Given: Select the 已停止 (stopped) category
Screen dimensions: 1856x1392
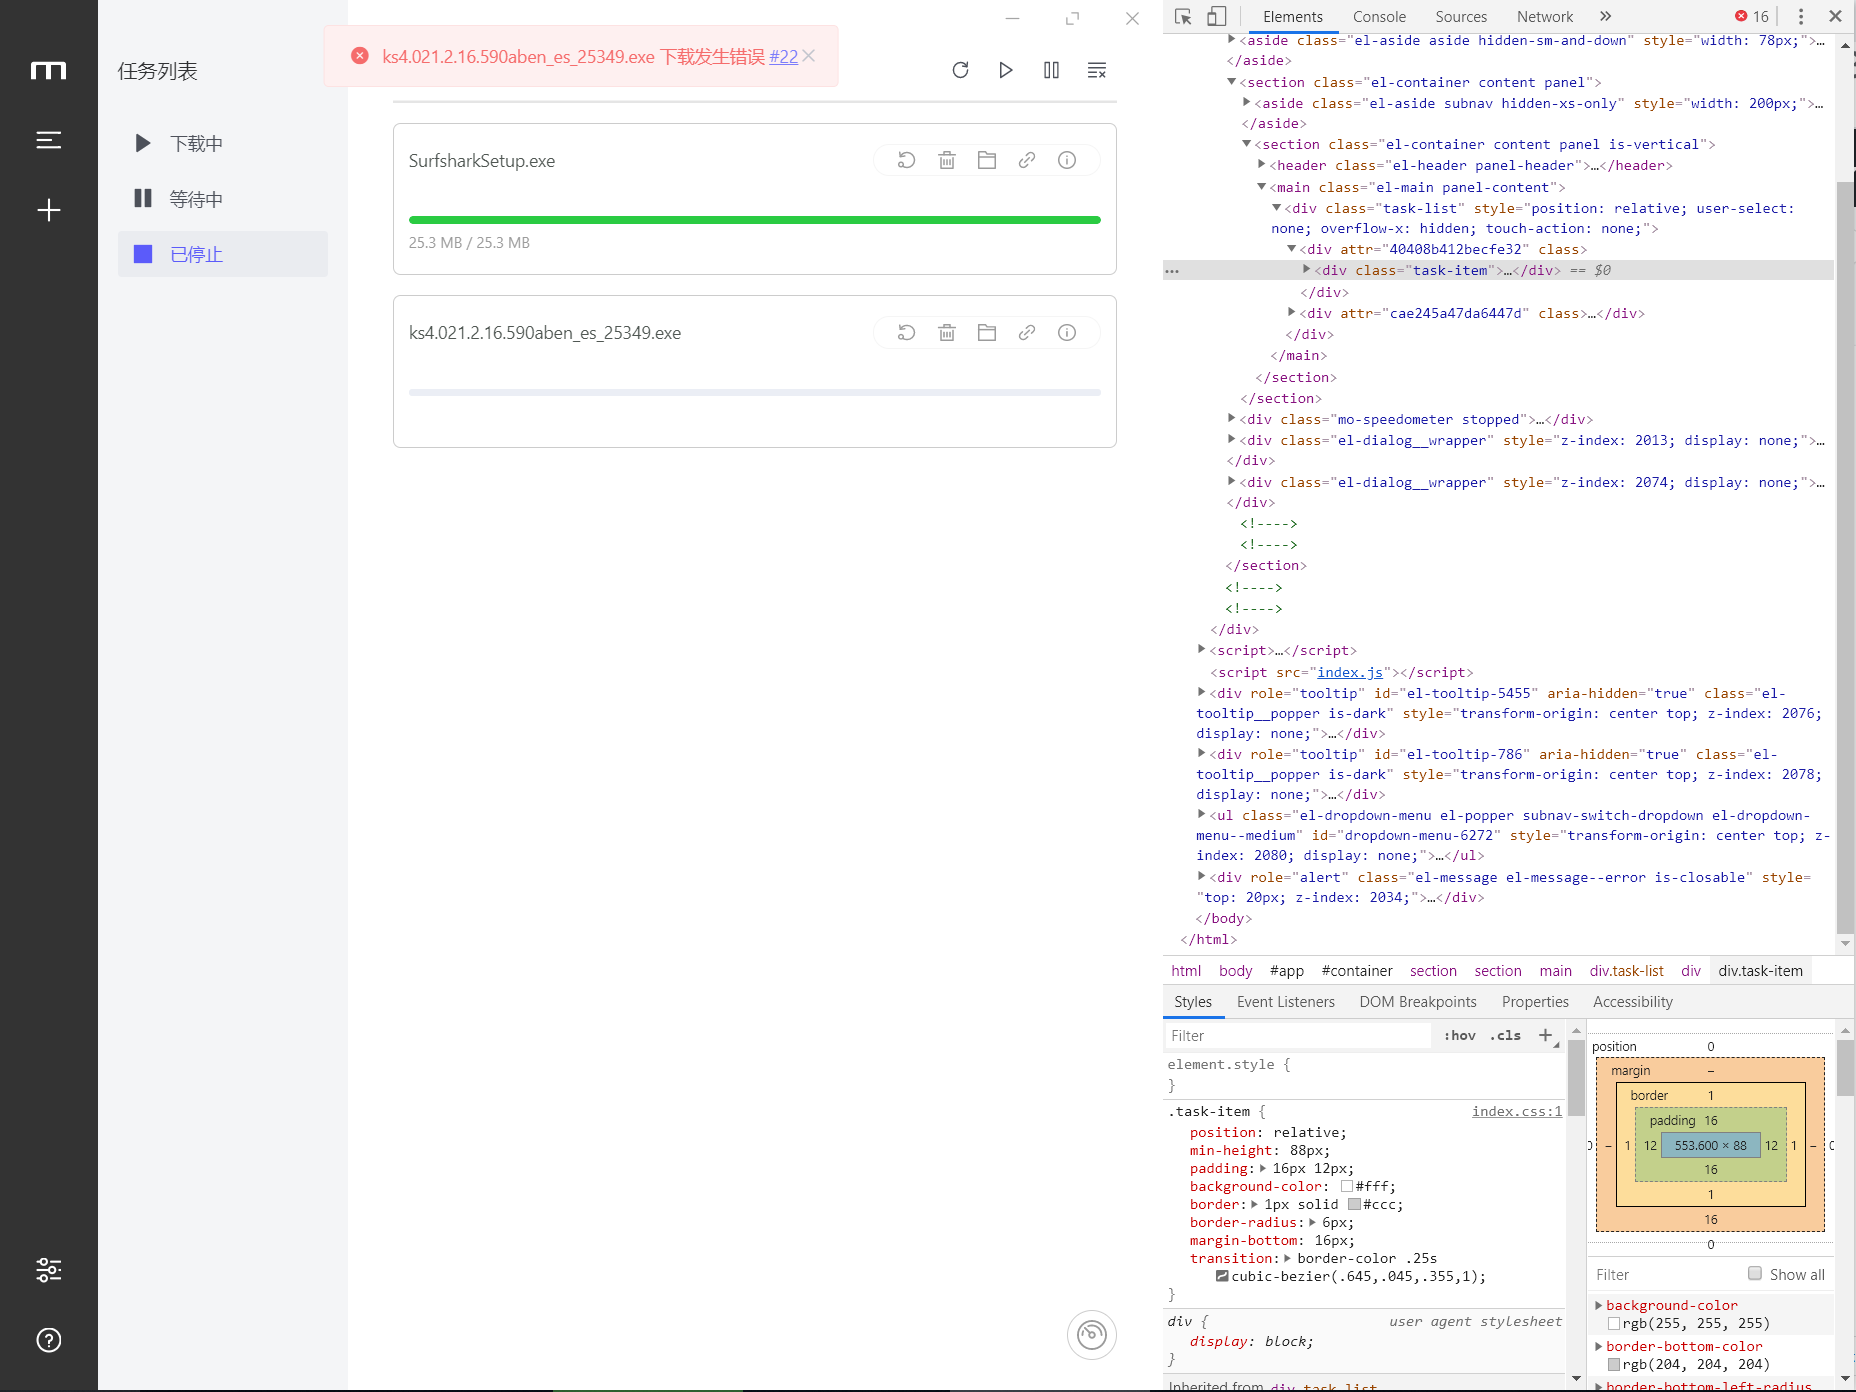Looking at the screenshot, I should tap(223, 254).
